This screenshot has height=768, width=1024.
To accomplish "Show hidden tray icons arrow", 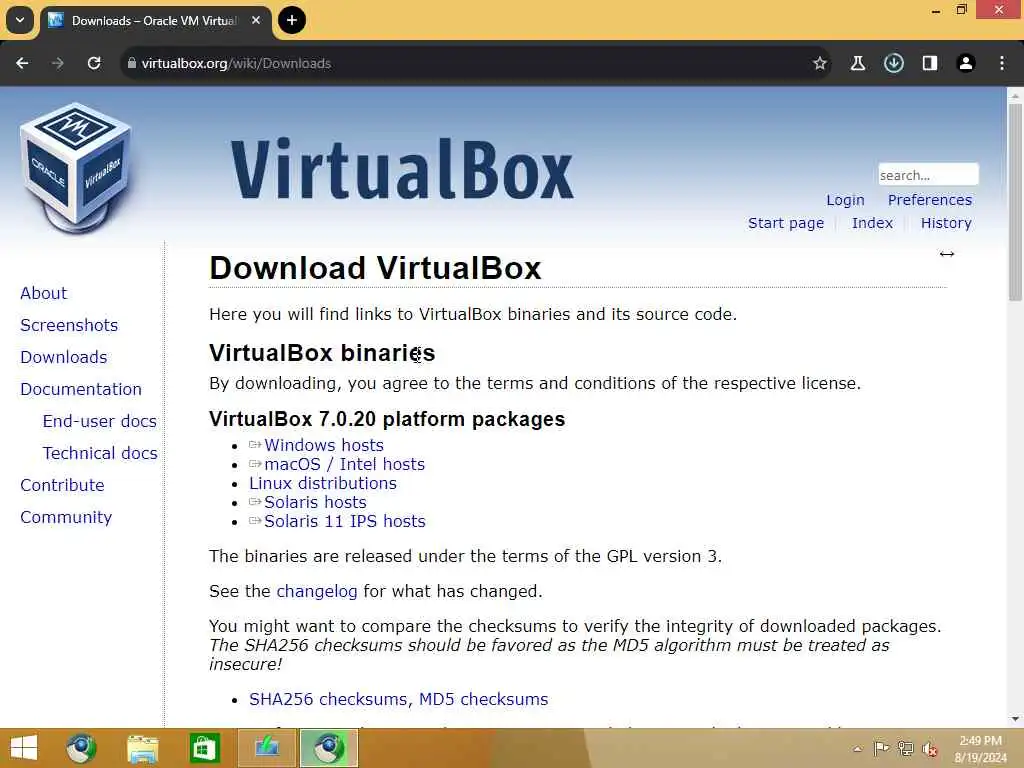I will (x=857, y=749).
